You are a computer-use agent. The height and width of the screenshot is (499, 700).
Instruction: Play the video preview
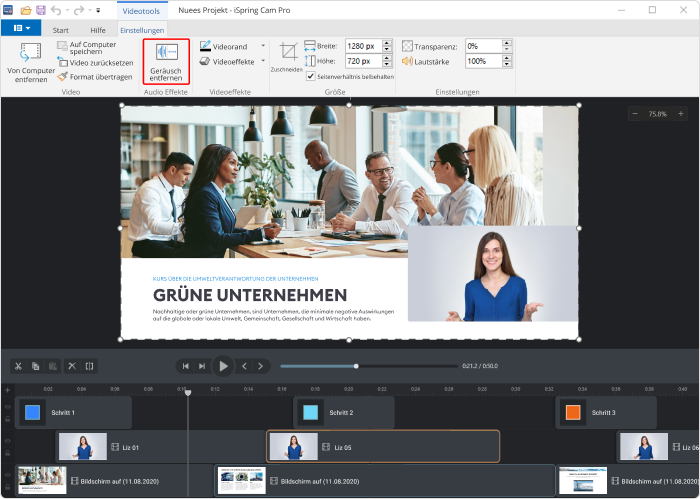223,366
